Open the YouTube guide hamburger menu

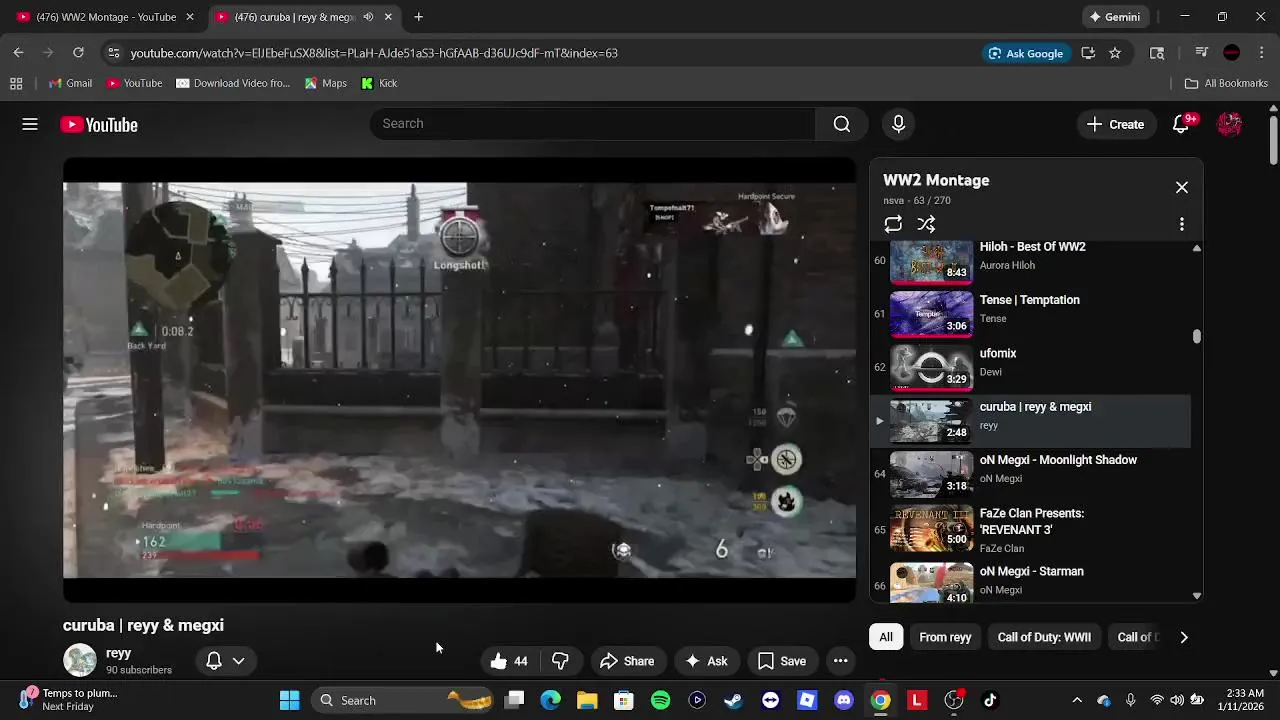coord(30,124)
